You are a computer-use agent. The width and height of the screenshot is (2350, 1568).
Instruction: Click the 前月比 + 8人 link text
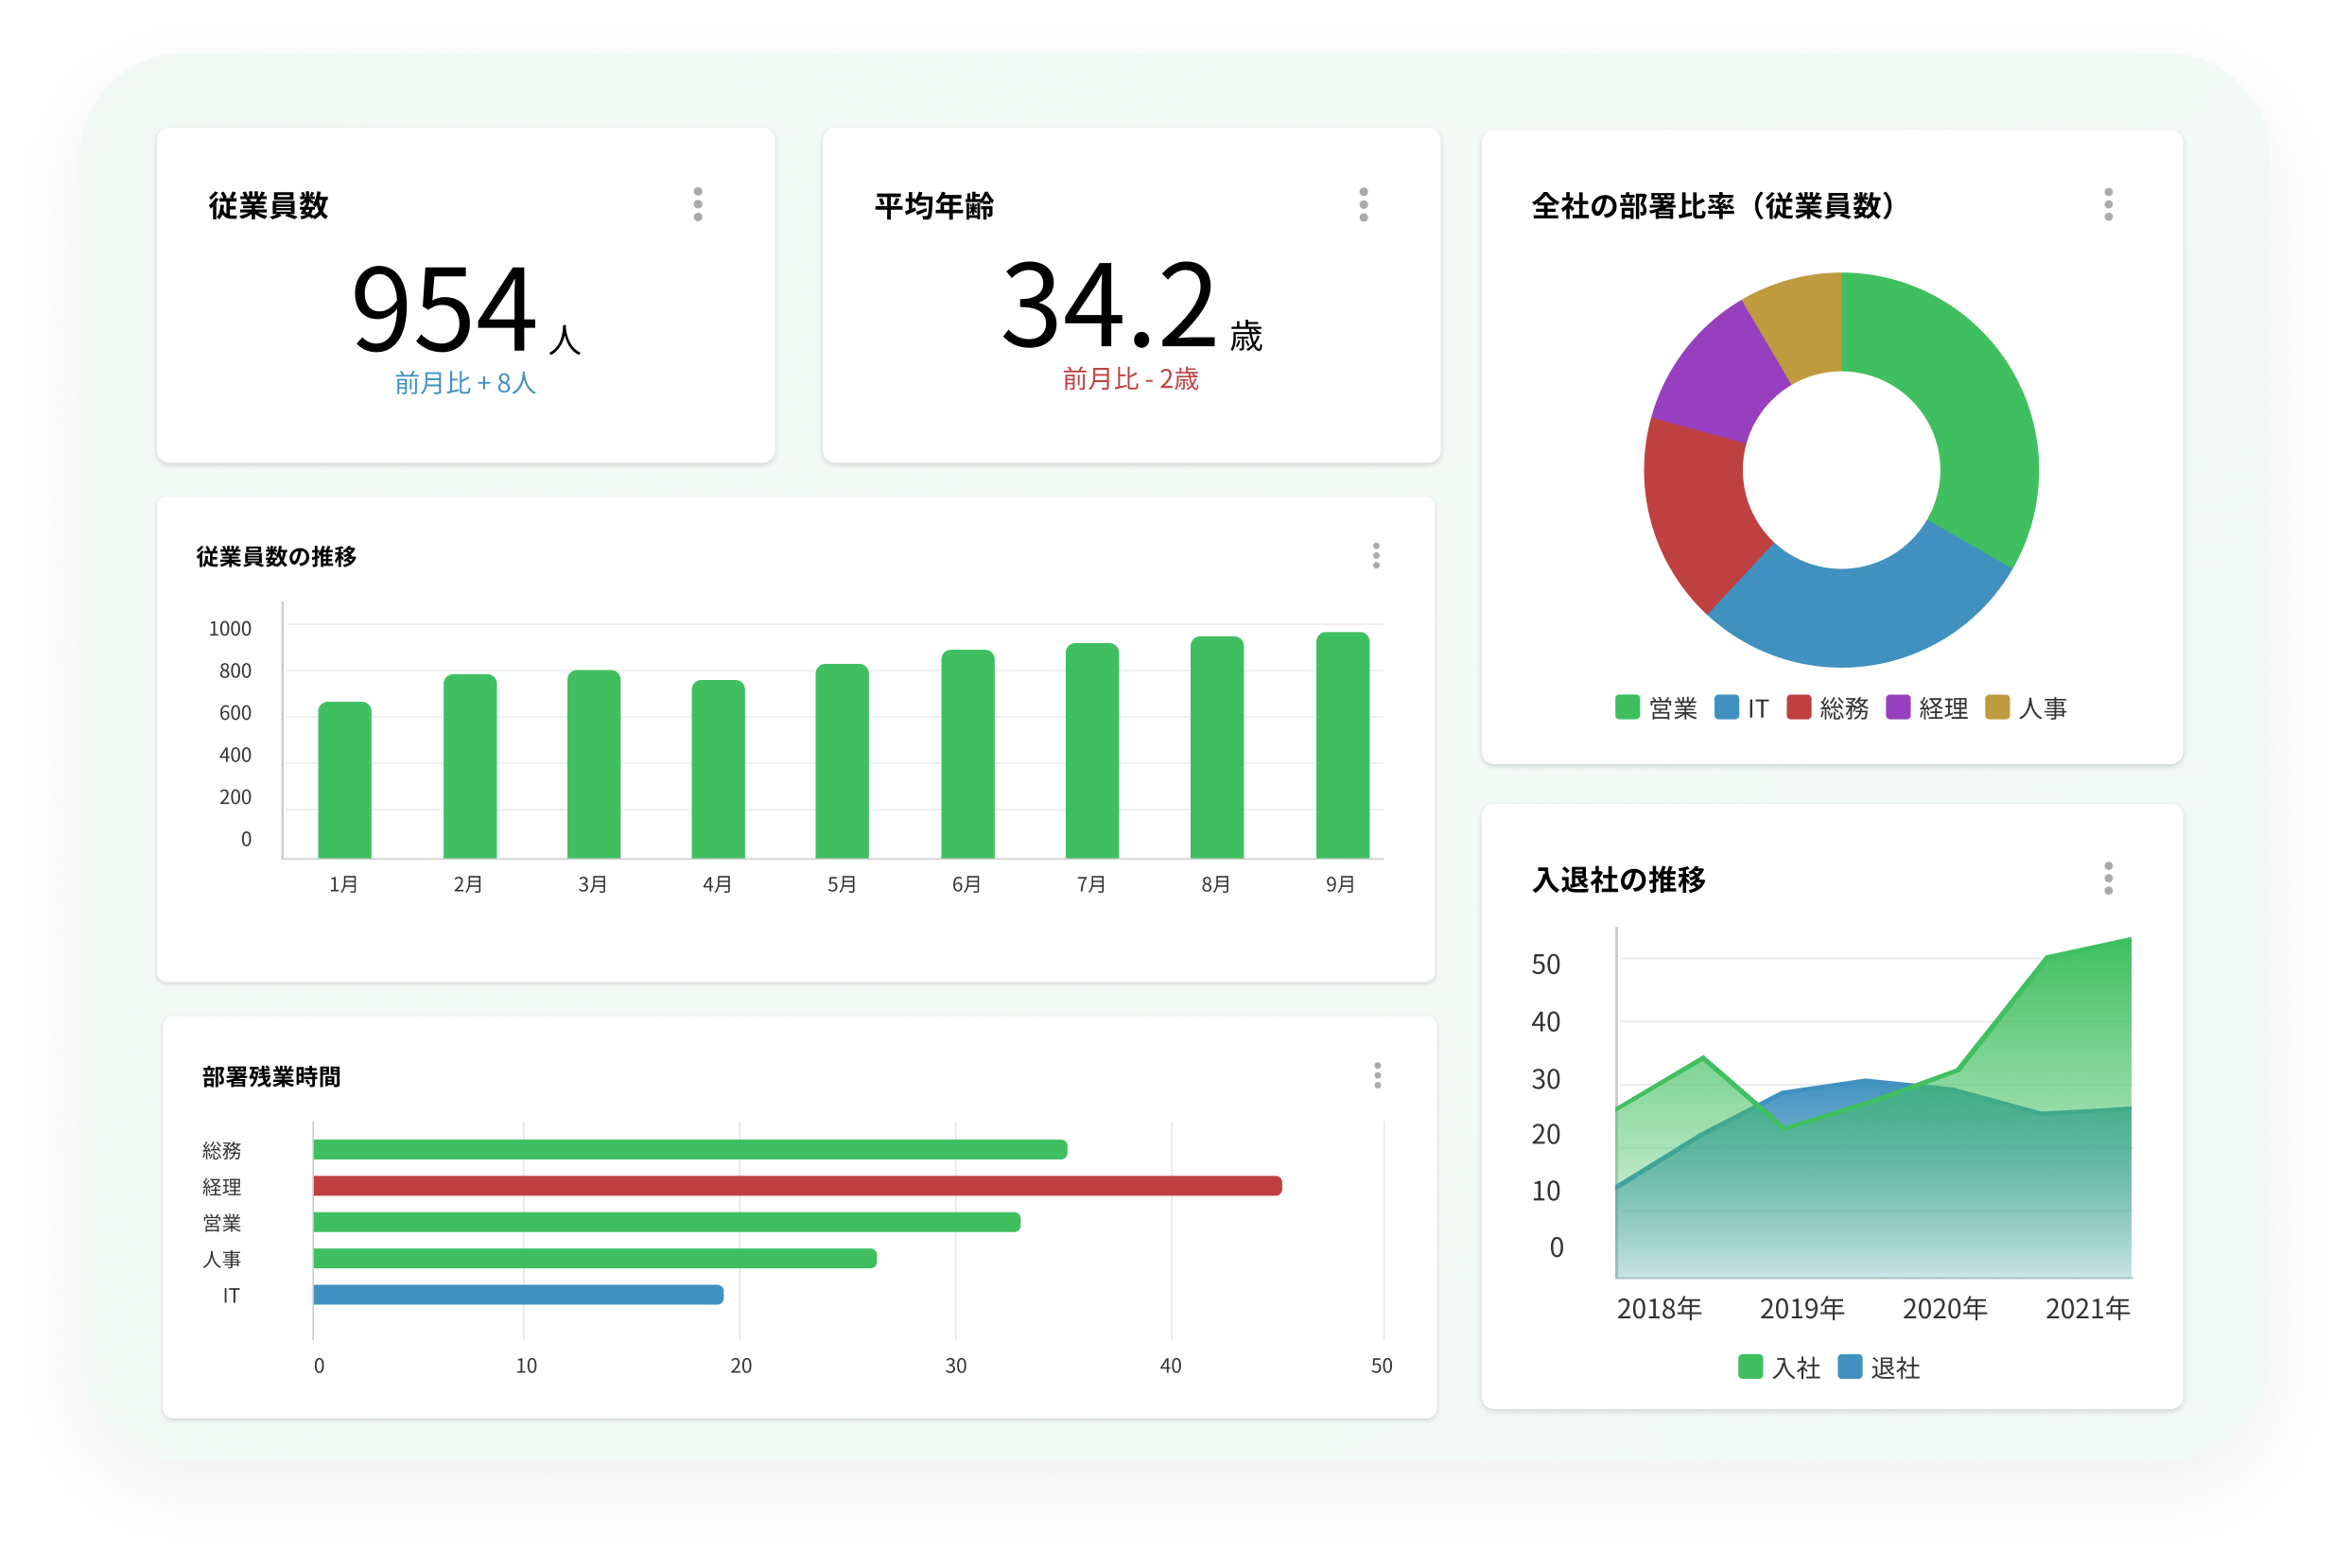(x=465, y=383)
